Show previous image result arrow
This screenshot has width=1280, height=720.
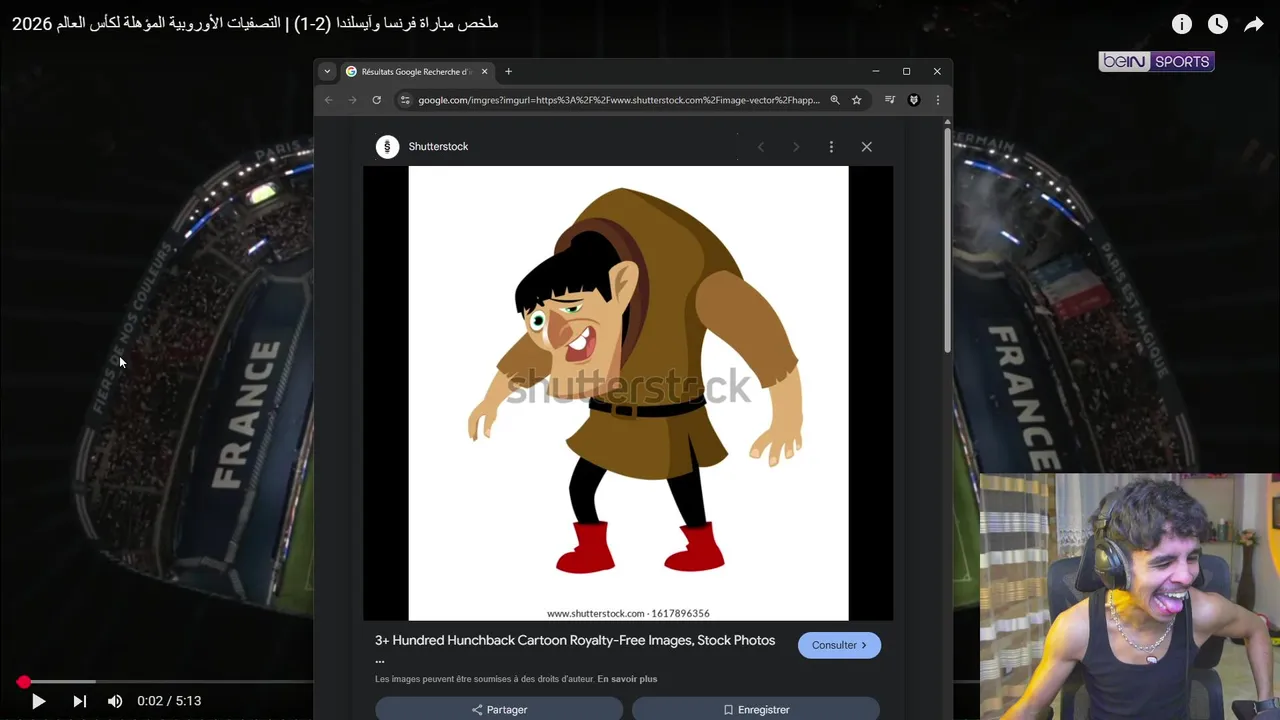[761, 147]
